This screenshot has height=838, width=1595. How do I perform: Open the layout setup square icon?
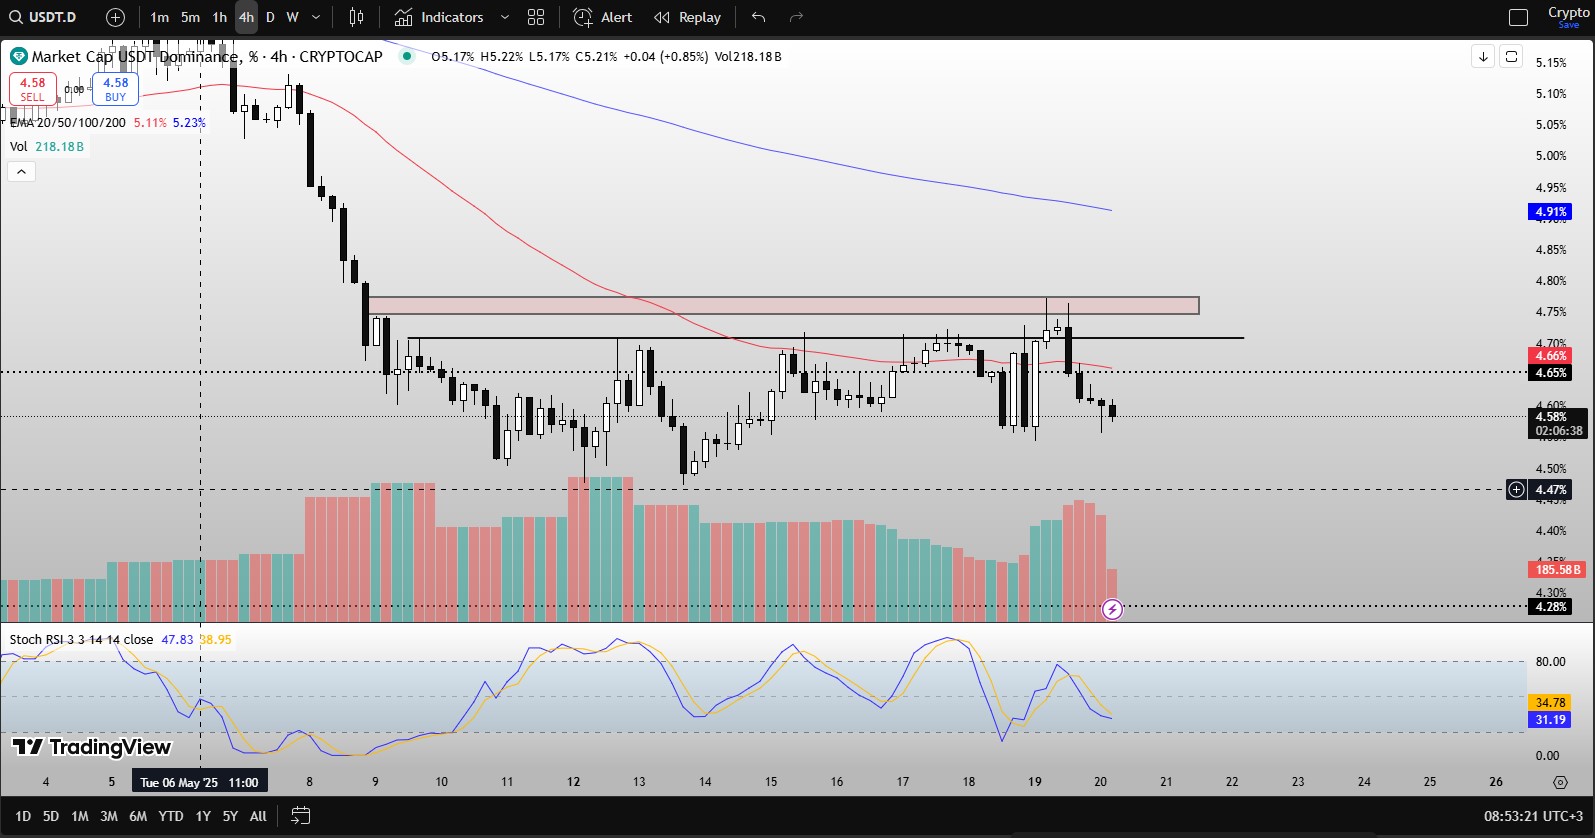[x=1518, y=17]
